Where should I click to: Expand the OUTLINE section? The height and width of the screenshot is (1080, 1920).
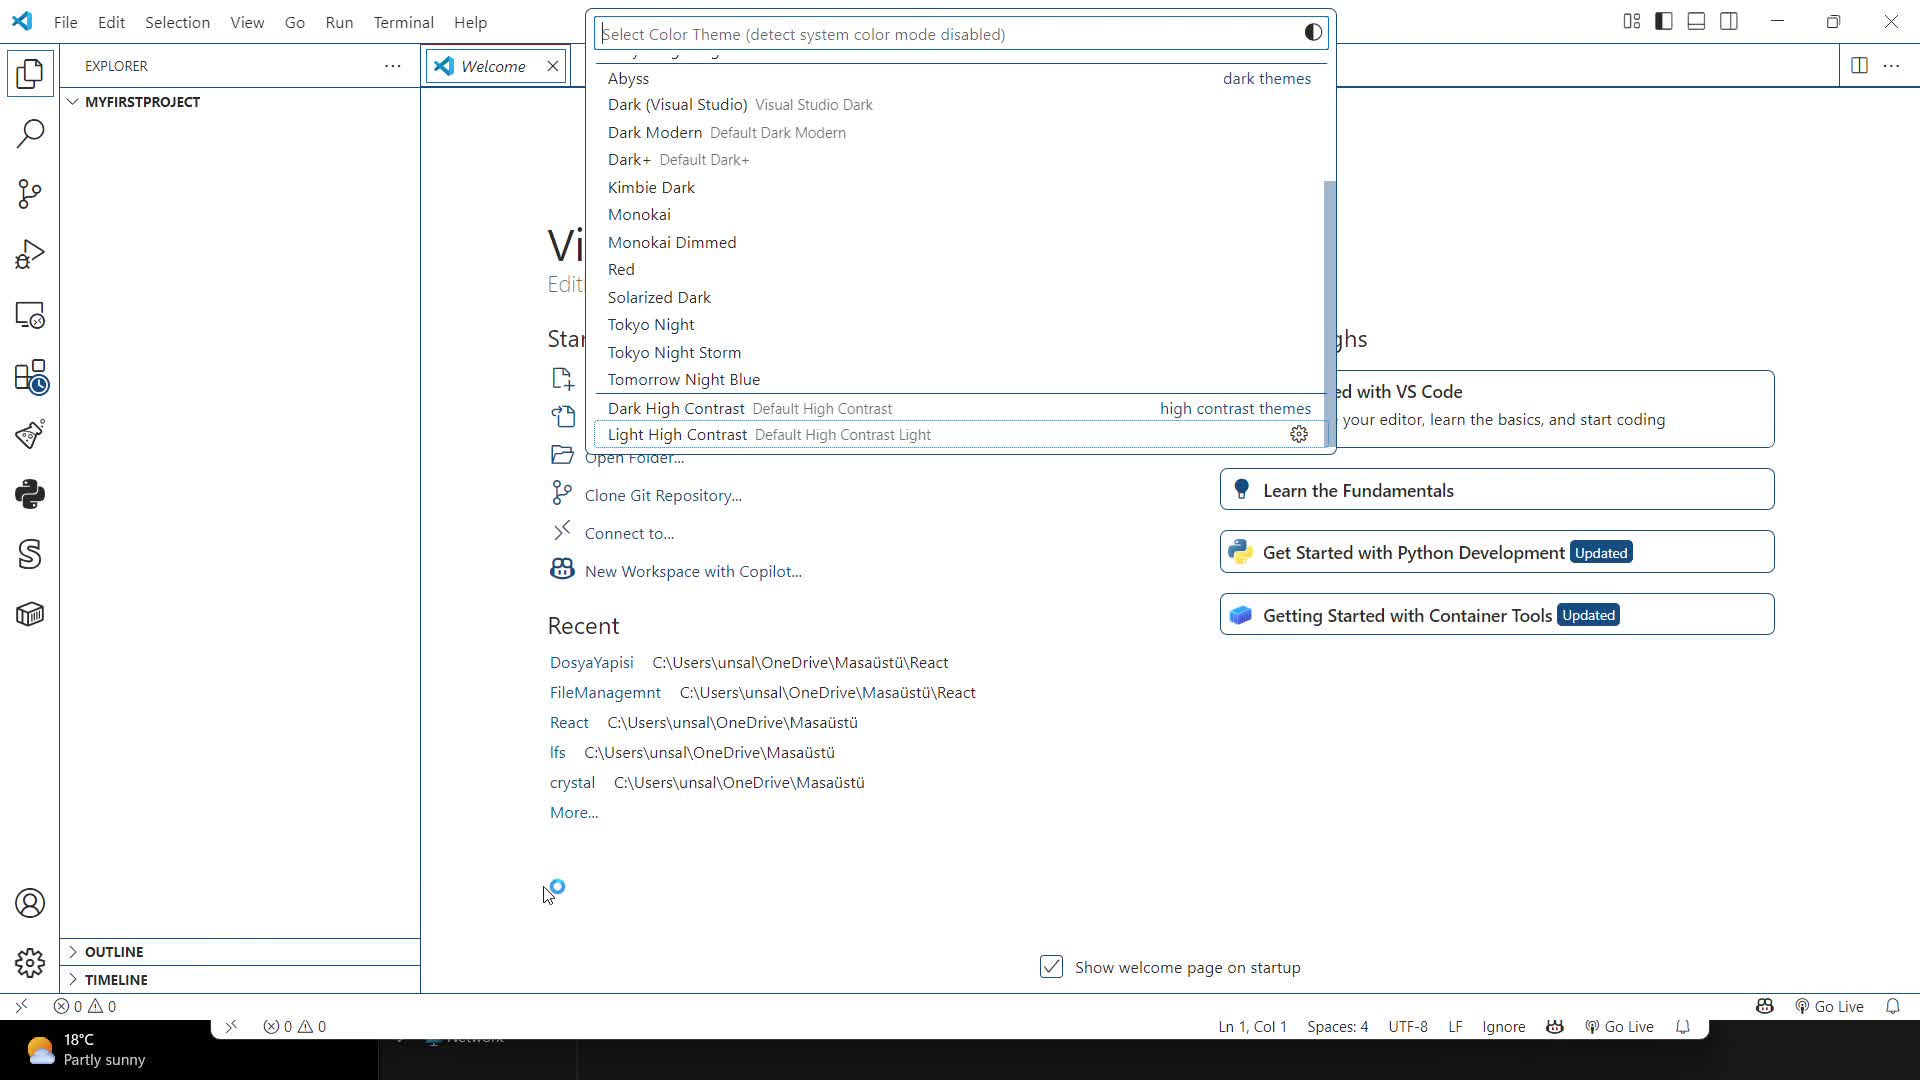[240, 952]
